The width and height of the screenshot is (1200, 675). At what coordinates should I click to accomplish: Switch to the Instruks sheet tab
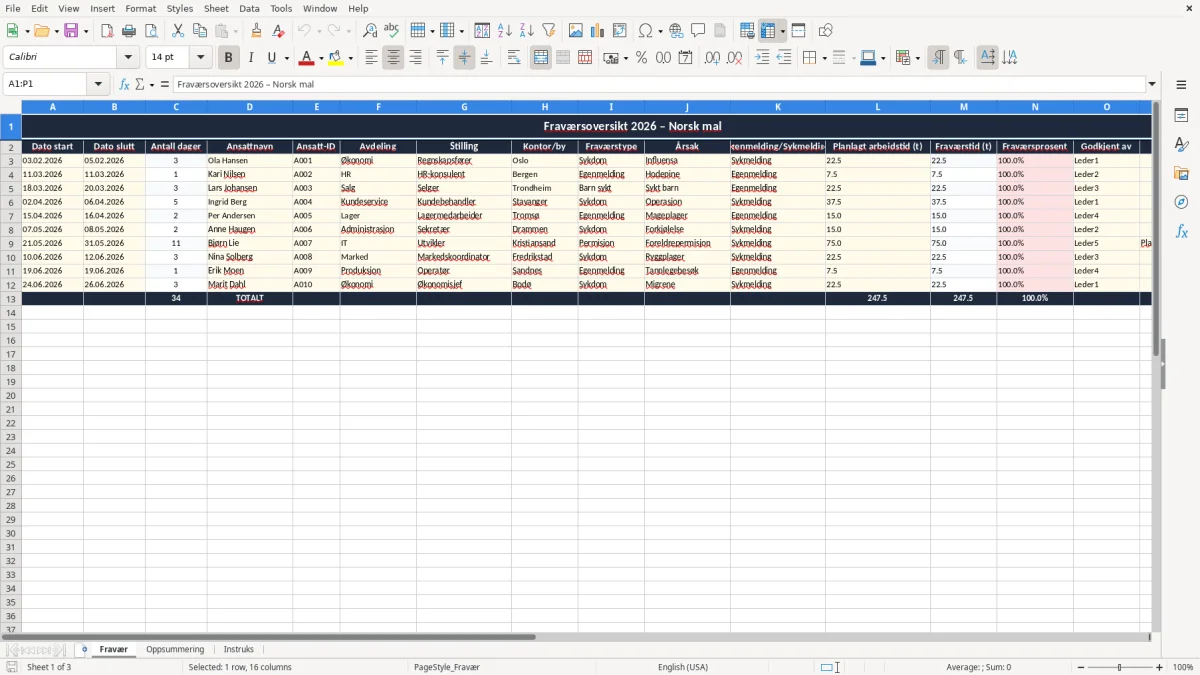[239, 650]
